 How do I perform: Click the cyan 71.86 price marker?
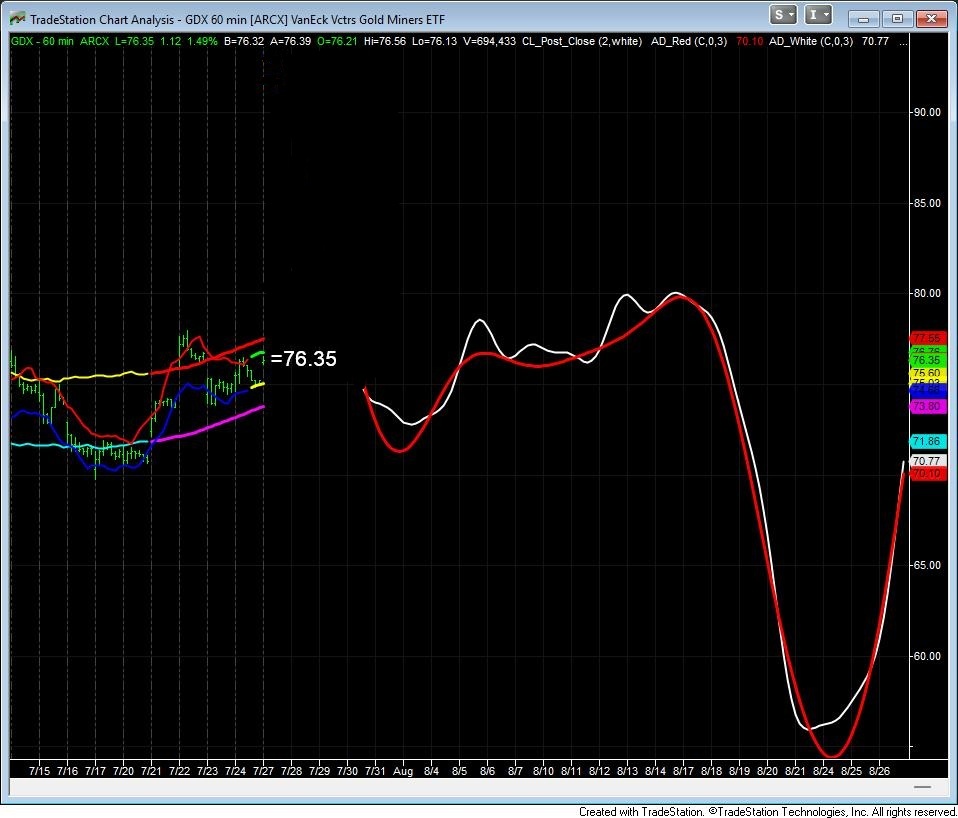coord(927,441)
